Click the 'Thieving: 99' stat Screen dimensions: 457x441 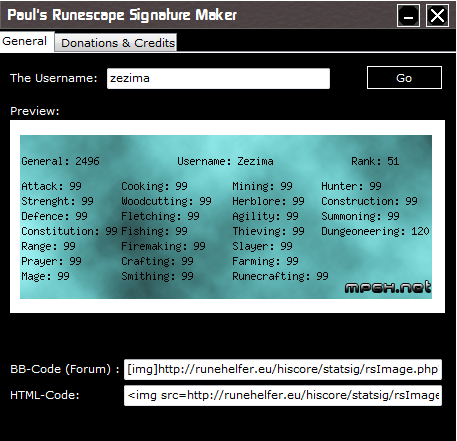(x=268, y=231)
